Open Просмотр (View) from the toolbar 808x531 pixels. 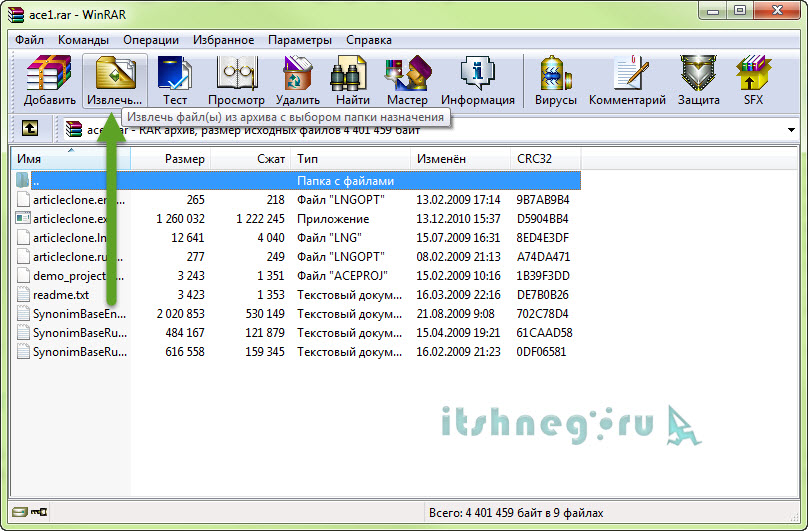(x=236, y=81)
